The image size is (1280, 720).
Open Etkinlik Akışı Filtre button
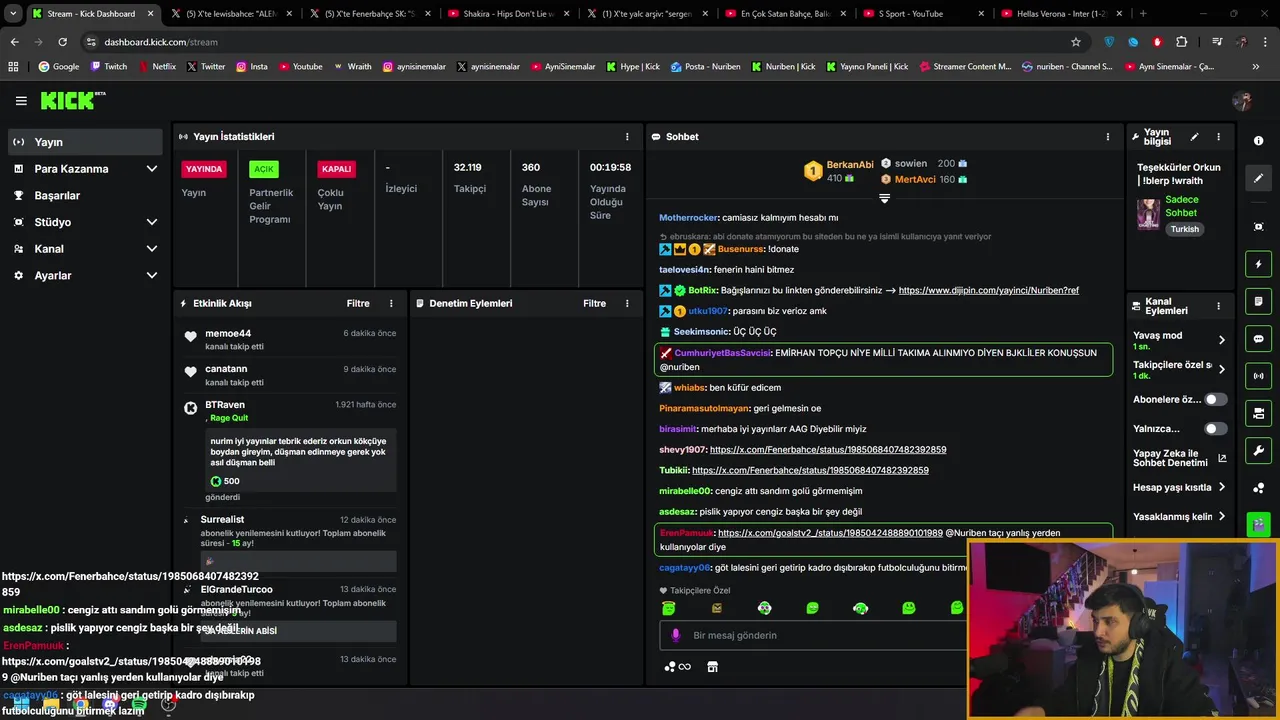[358, 303]
